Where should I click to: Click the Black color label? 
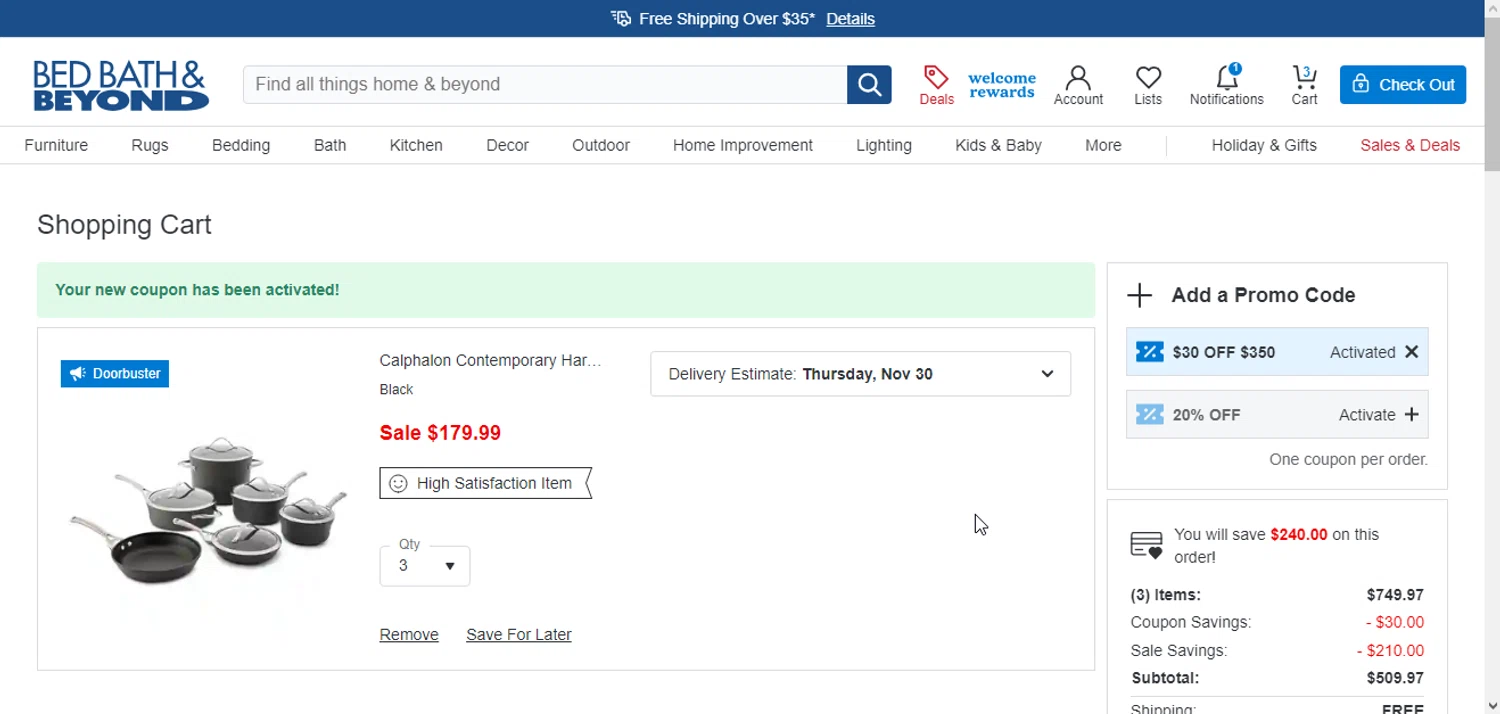click(396, 390)
